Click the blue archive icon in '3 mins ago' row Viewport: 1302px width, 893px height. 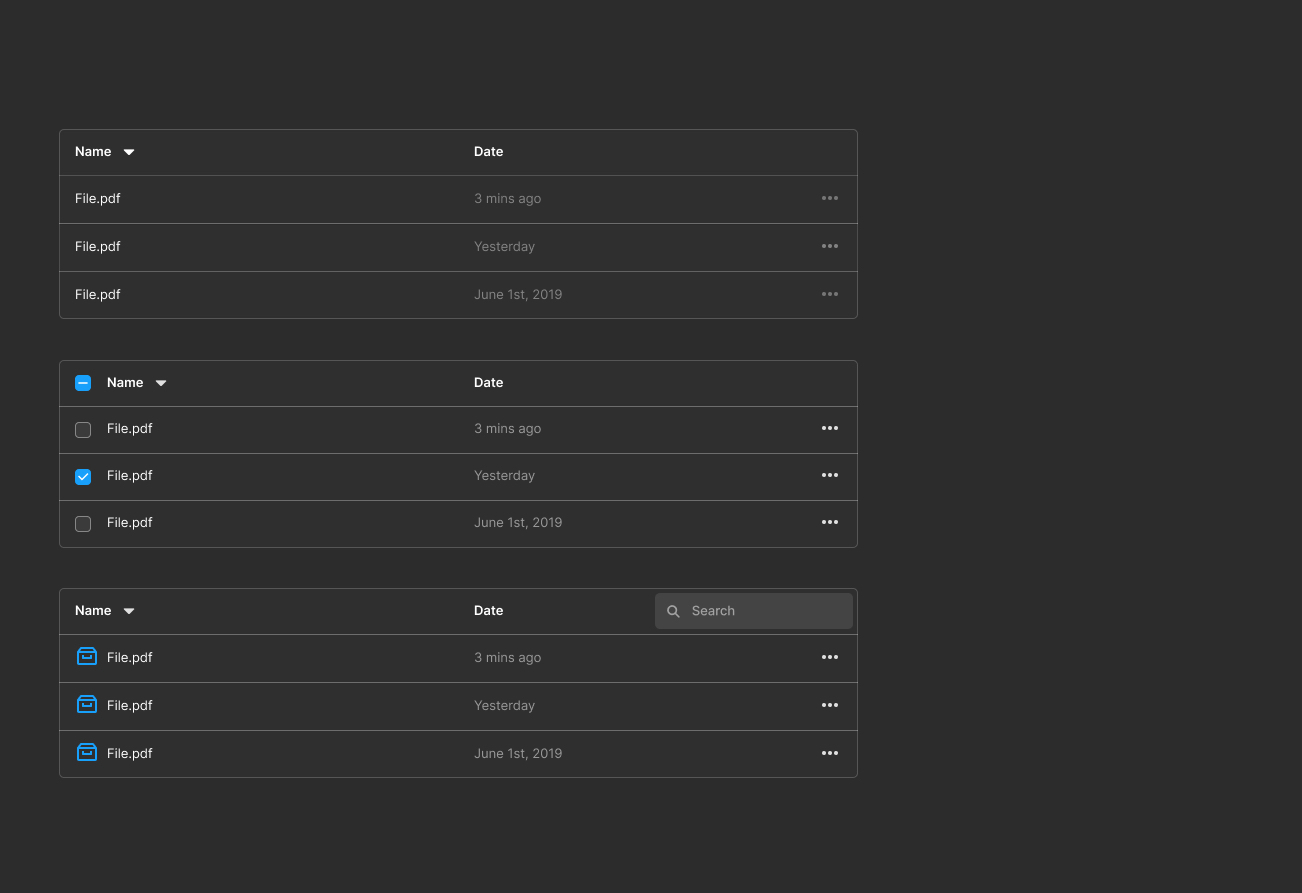[x=87, y=656]
